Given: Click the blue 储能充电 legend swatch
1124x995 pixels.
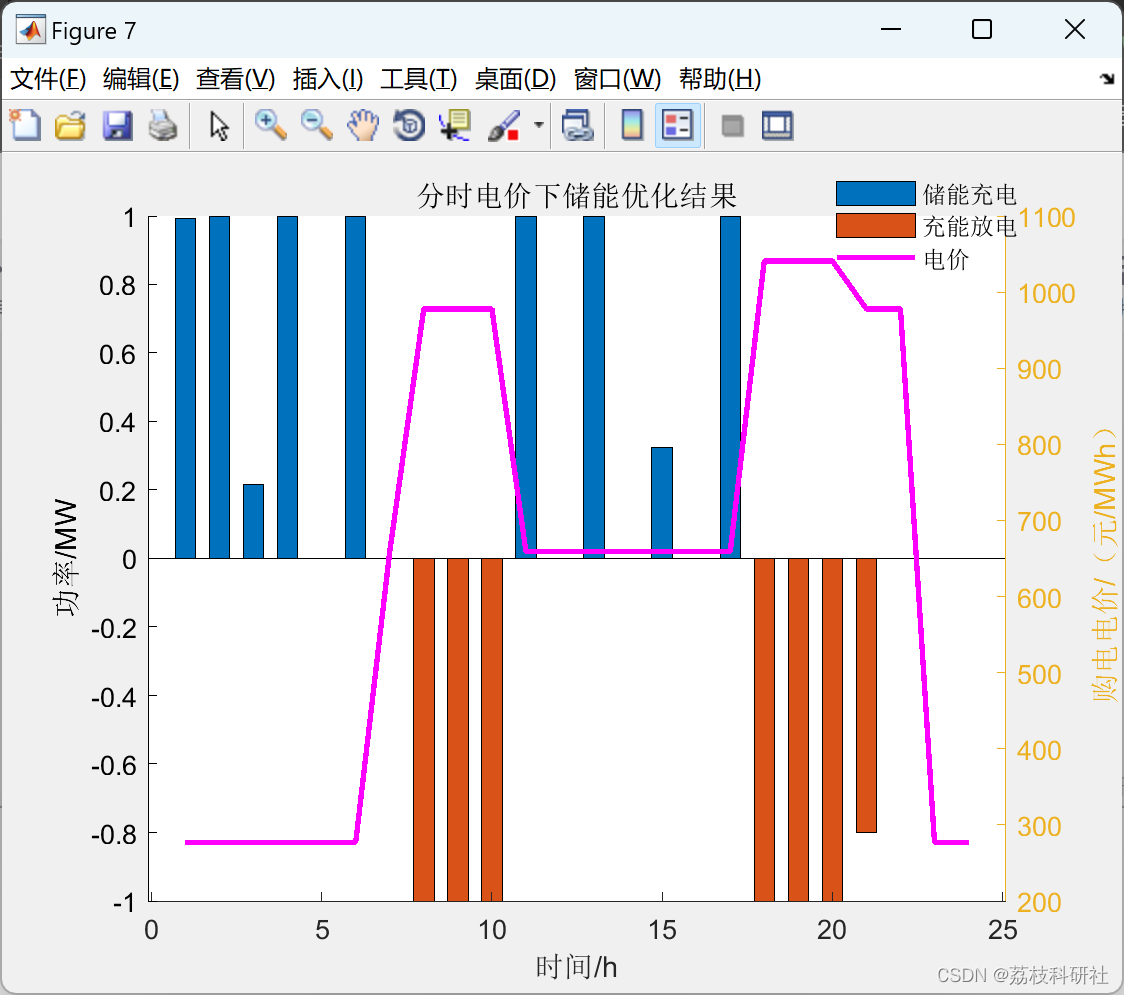Looking at the screenshot, I should [875, 194].
